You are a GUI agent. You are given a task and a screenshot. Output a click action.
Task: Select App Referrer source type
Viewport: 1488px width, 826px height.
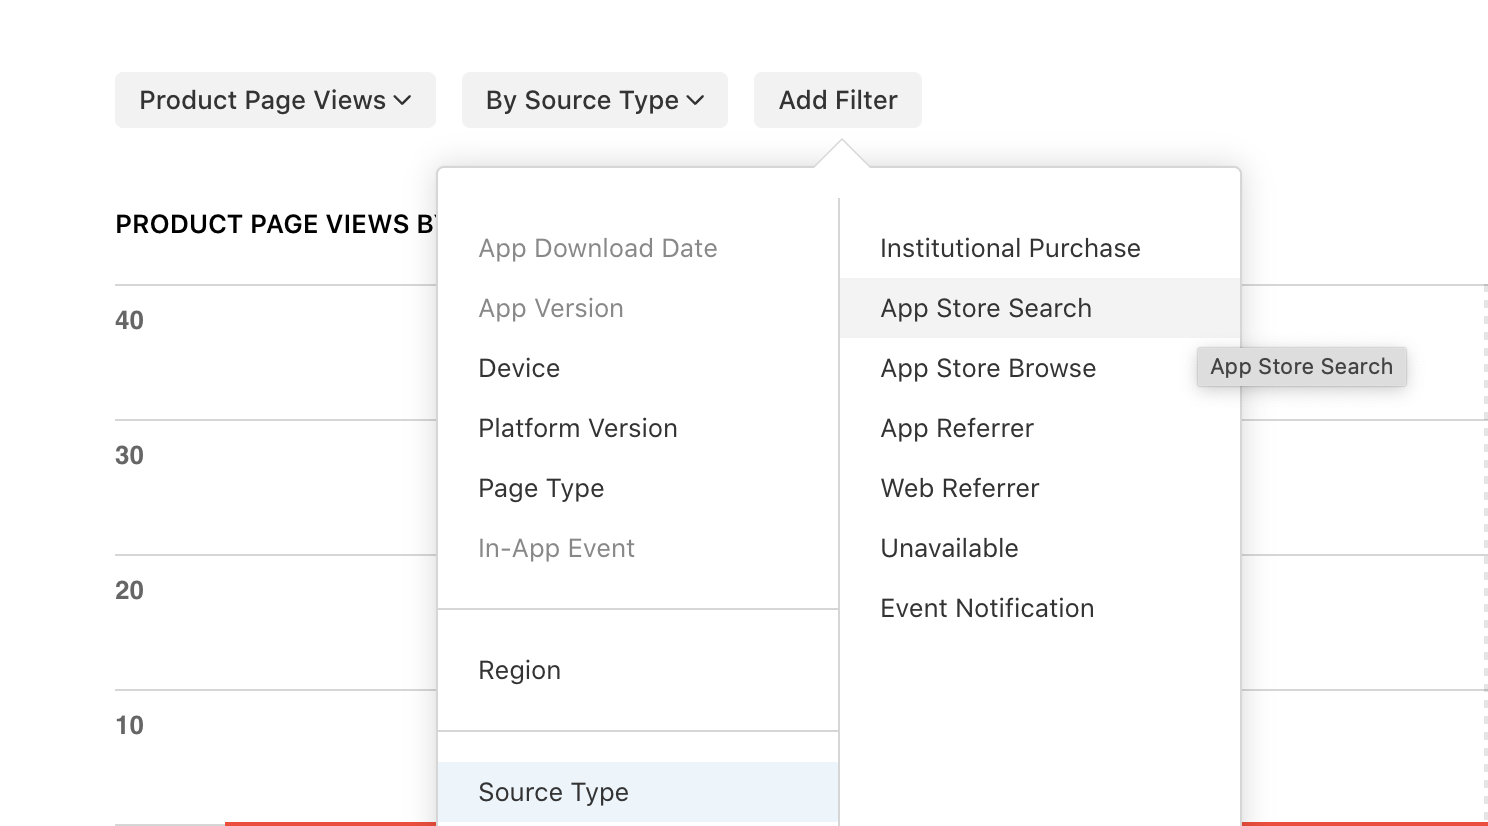(956, 428)
